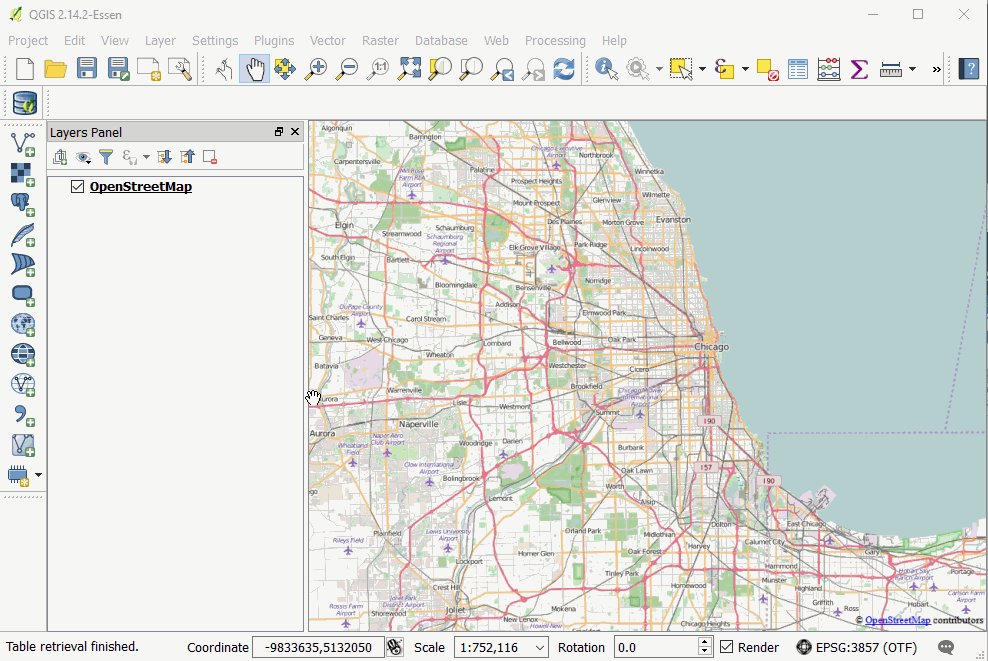The image size is (988, 661).
Task: Click the Add Raster Layer icon
Action: [23, 173]
